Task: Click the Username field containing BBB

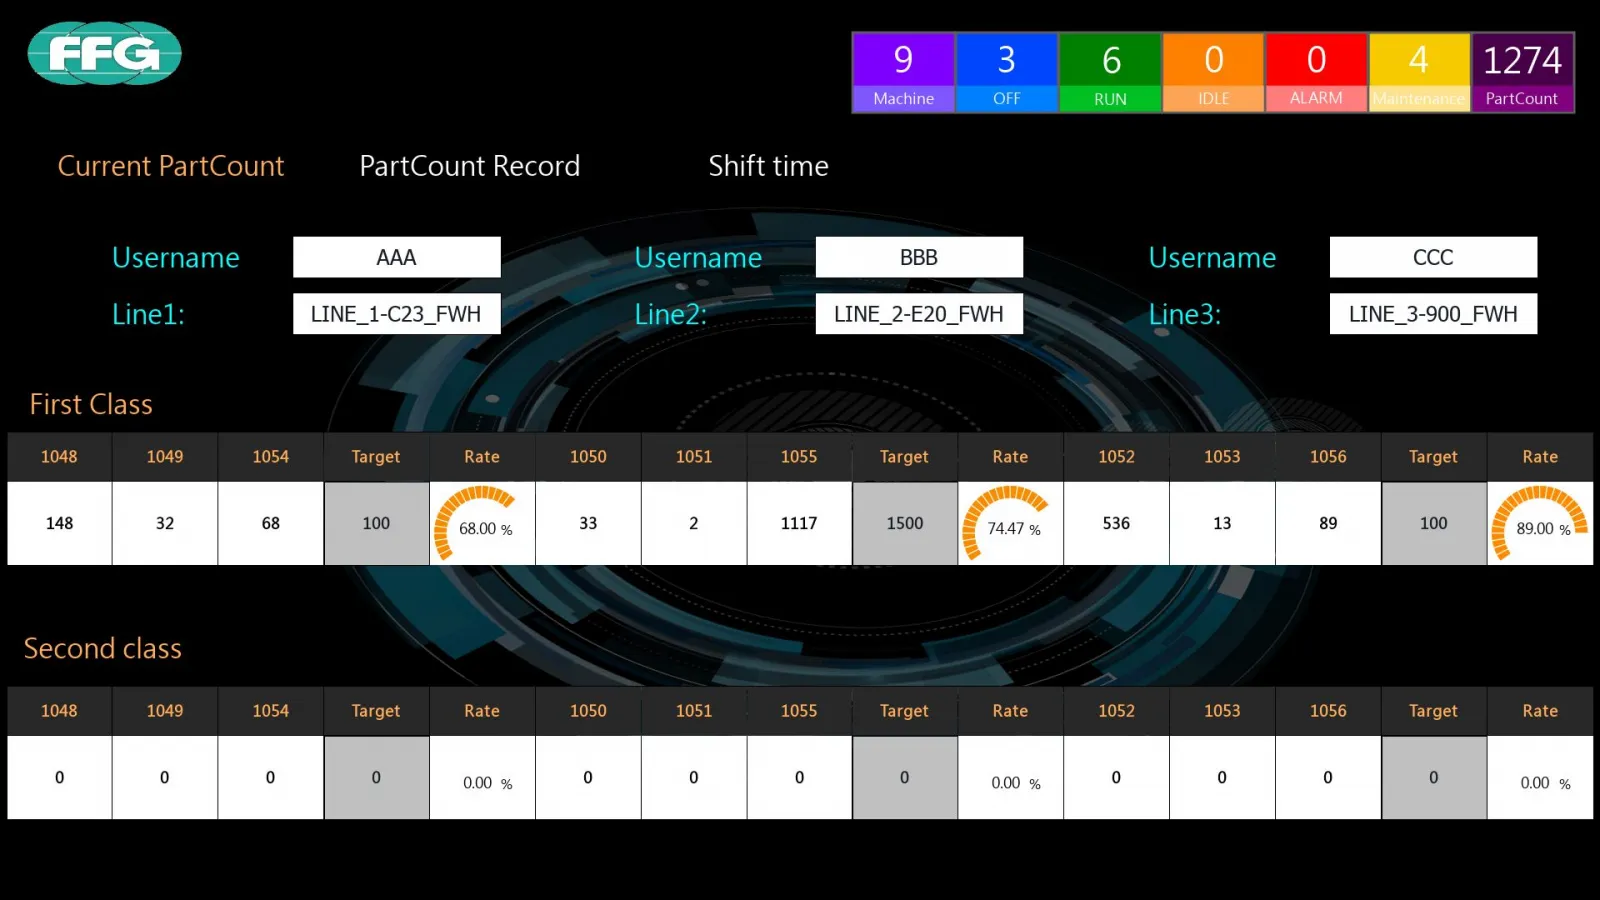Action: (919, 257)
